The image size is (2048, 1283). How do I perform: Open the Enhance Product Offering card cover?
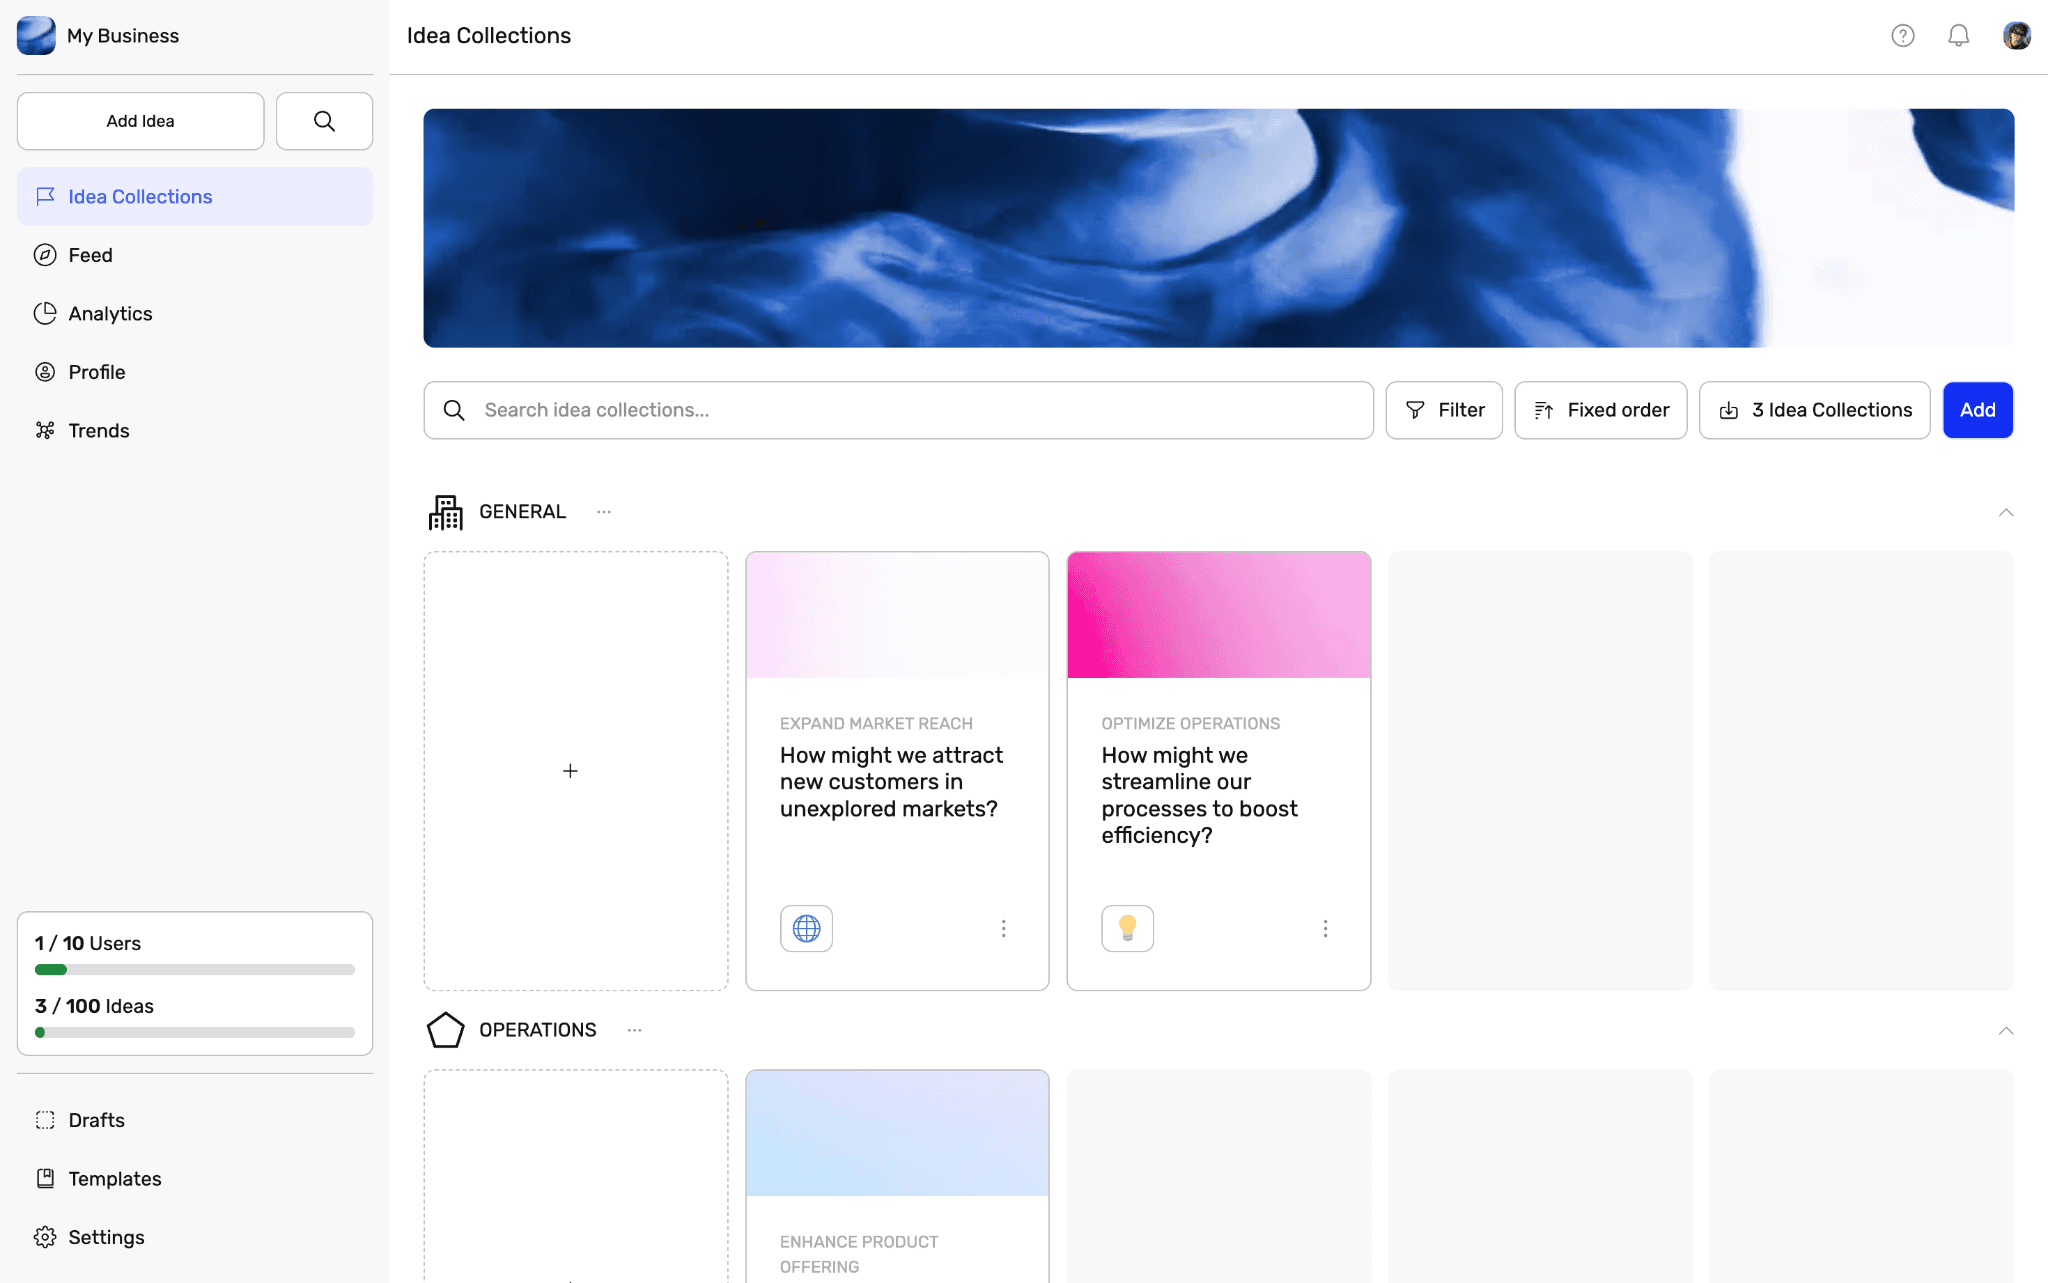[x=897, y=1133]
